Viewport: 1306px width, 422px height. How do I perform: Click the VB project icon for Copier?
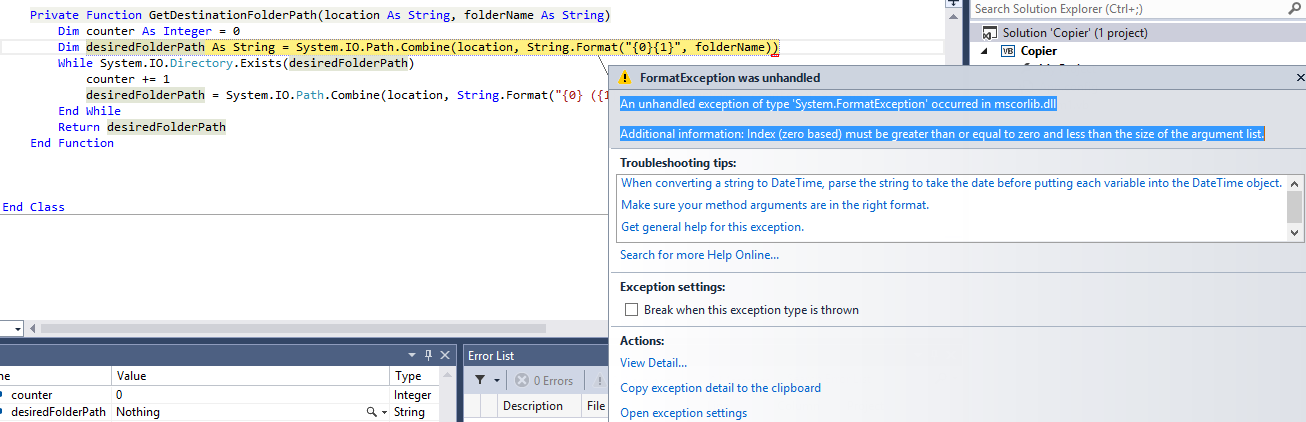[1008, 51]
